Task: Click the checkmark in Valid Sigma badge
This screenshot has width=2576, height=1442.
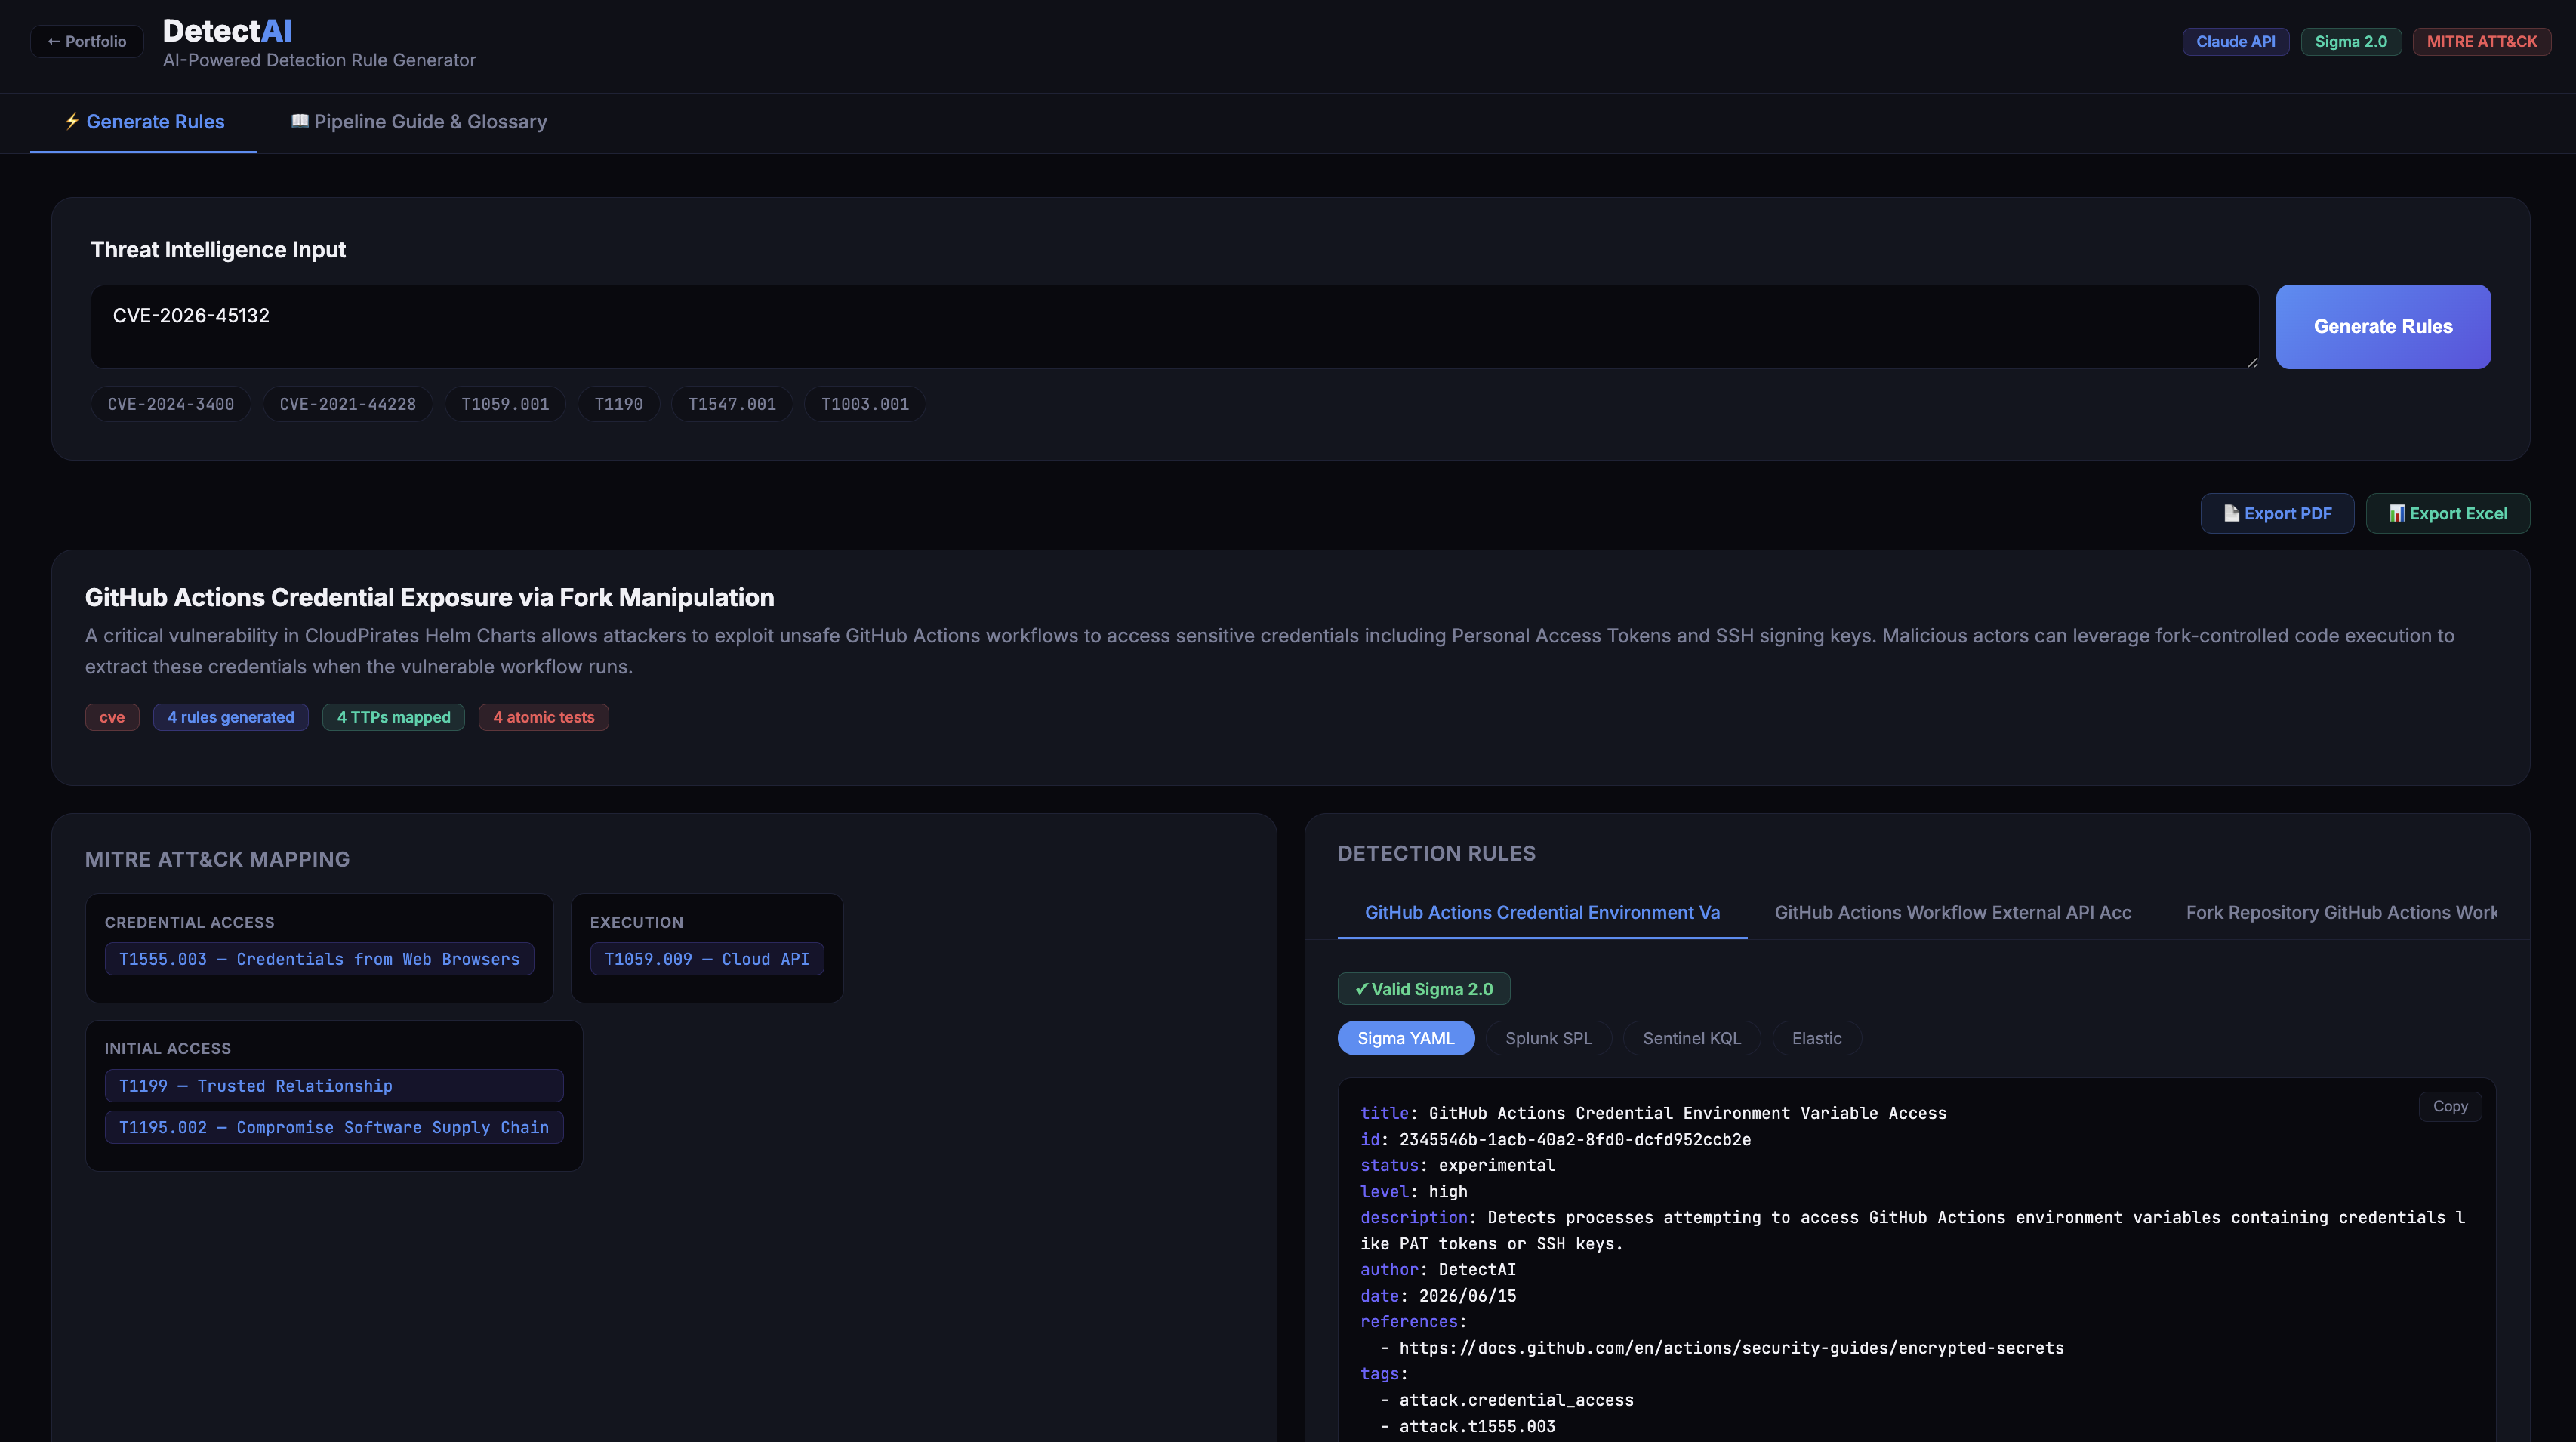Action: (x=1361, y=989)
